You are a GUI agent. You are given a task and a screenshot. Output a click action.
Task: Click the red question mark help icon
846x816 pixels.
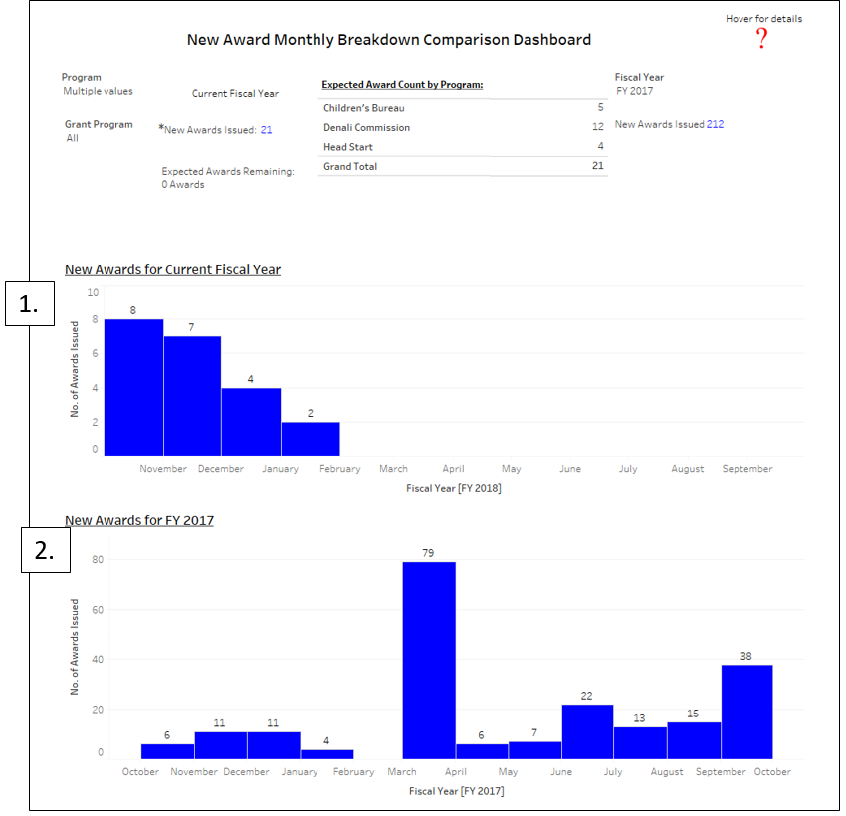coord(762,39)
